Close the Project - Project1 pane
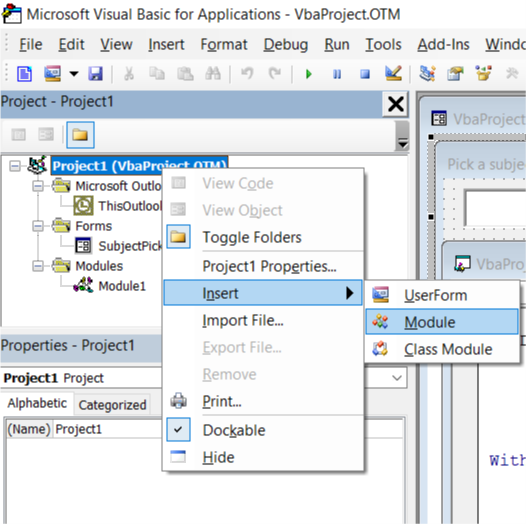The width and height of the screenshot is (526, 524). [x=396, y=104]
